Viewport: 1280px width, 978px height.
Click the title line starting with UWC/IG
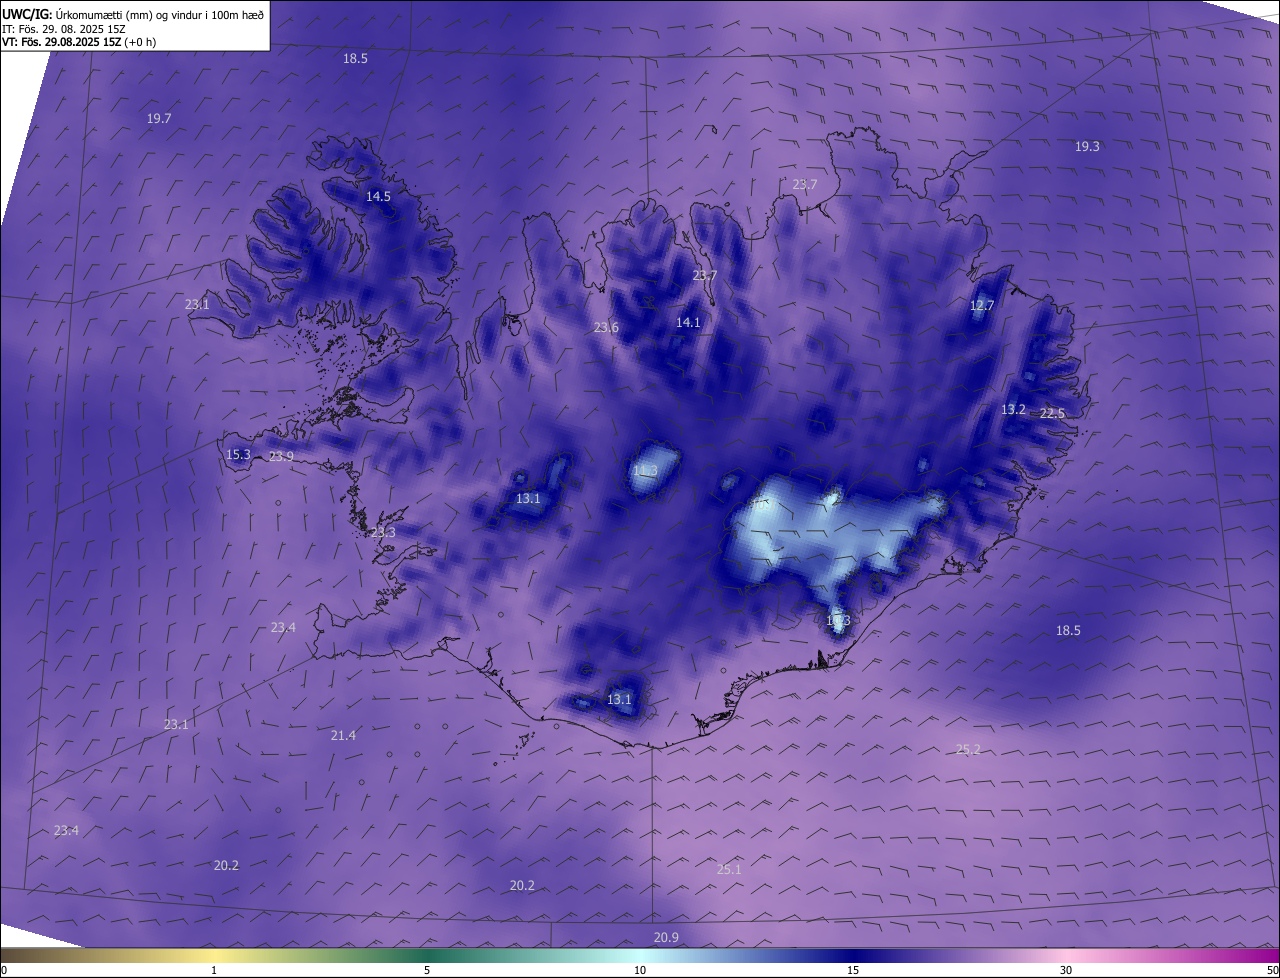click(133, 15)
